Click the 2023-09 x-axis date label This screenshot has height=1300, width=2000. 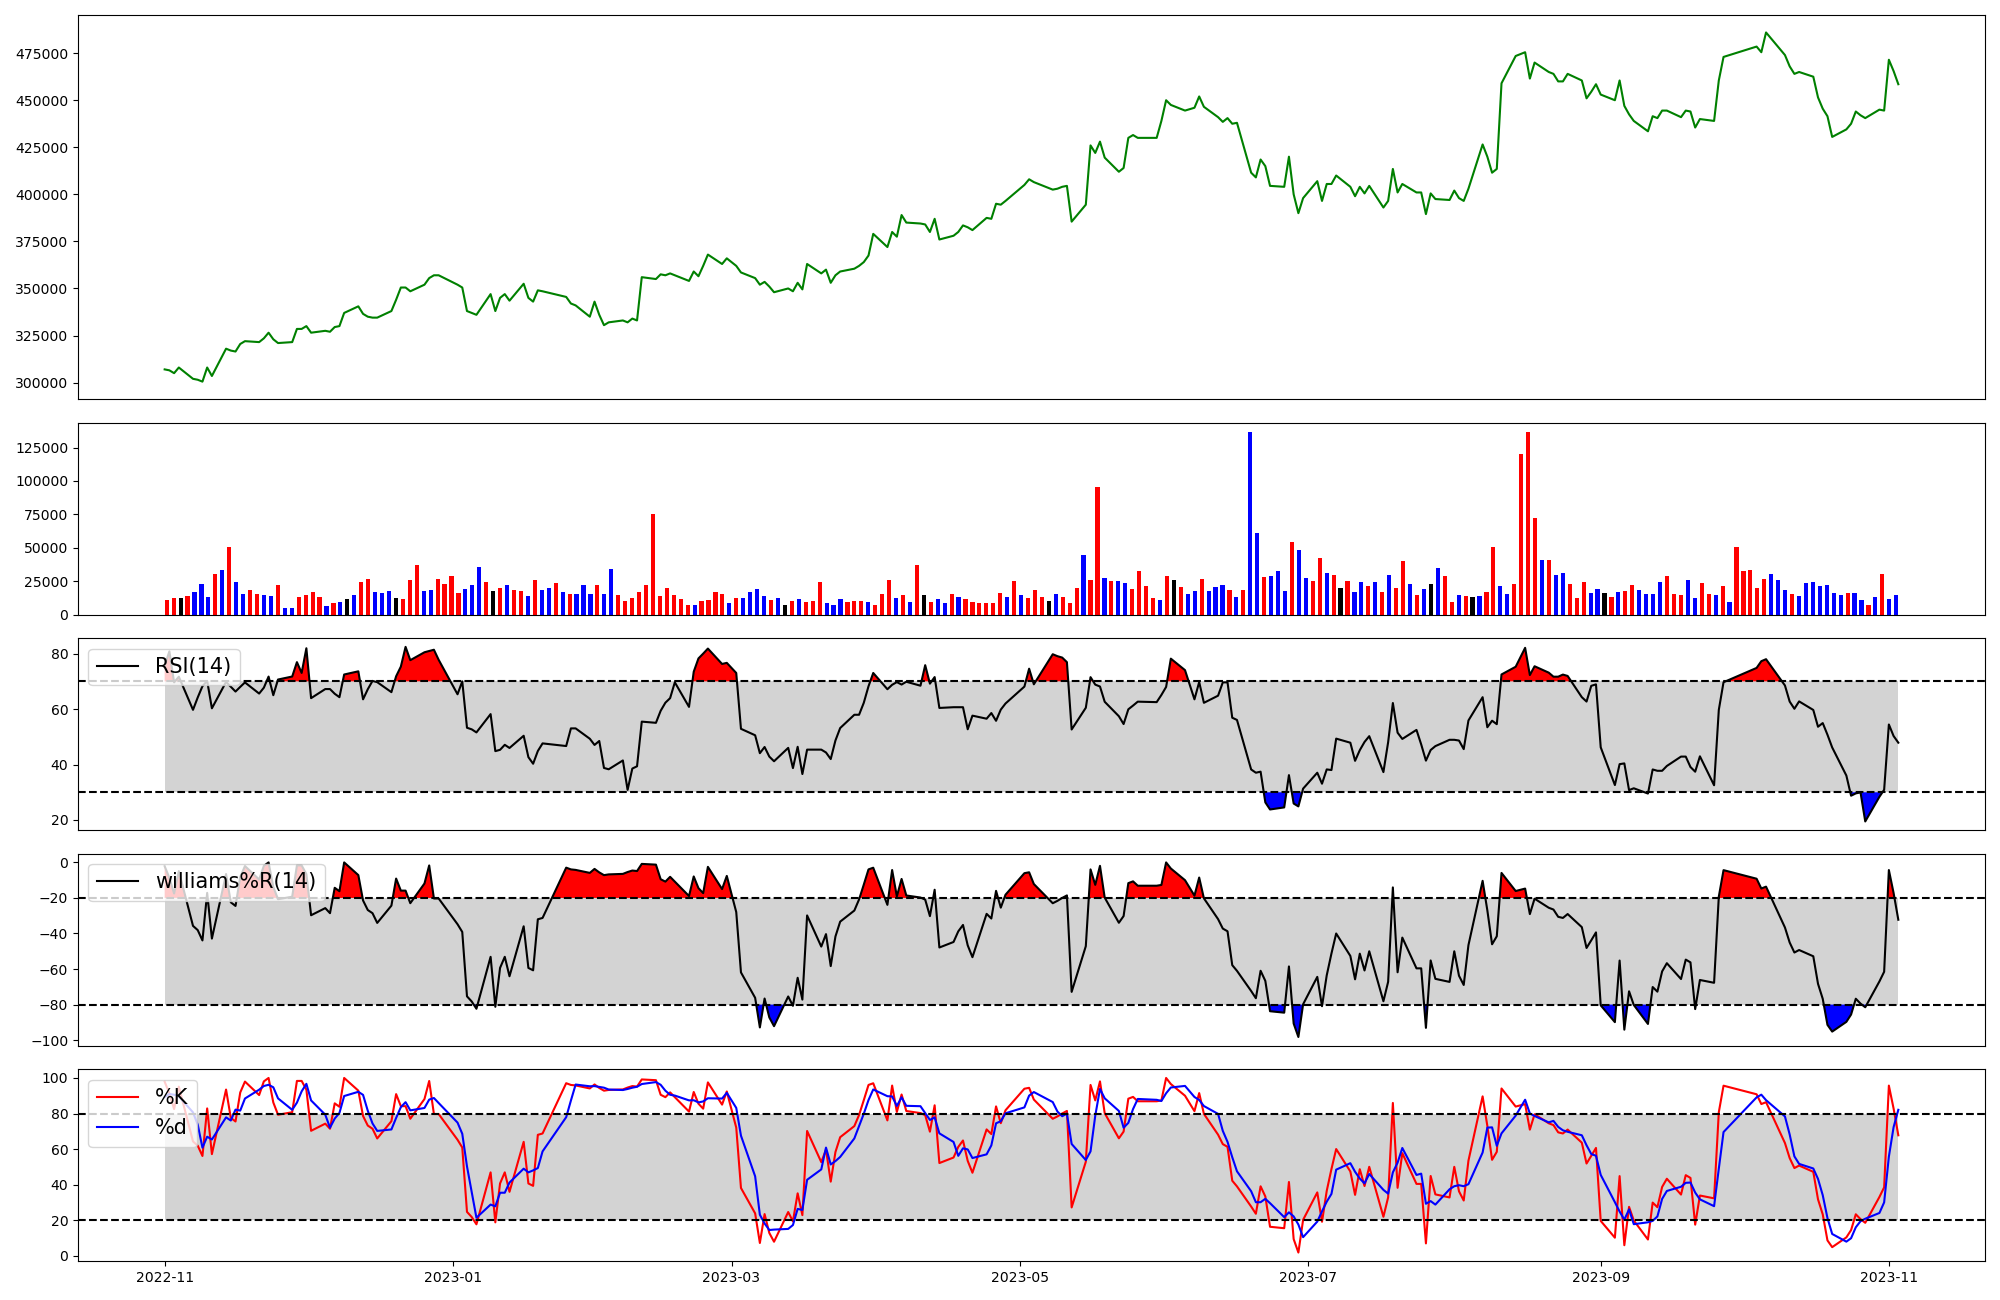(x=1601, y=1277)
